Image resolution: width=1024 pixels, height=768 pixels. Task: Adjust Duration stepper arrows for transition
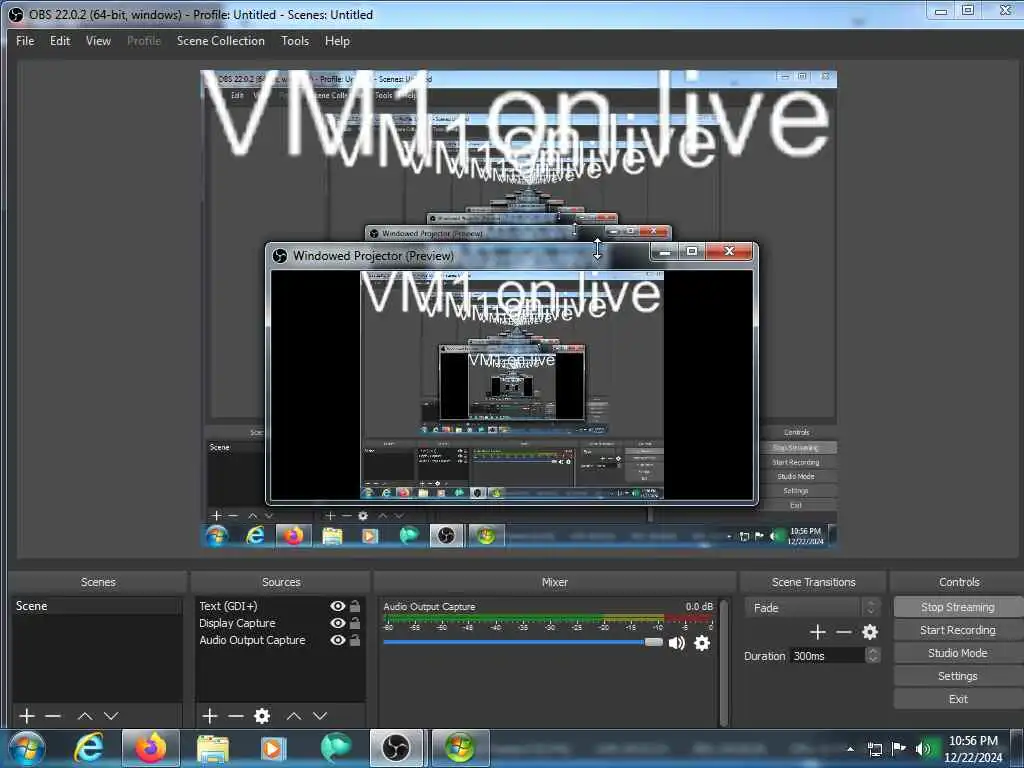(873, 656)
